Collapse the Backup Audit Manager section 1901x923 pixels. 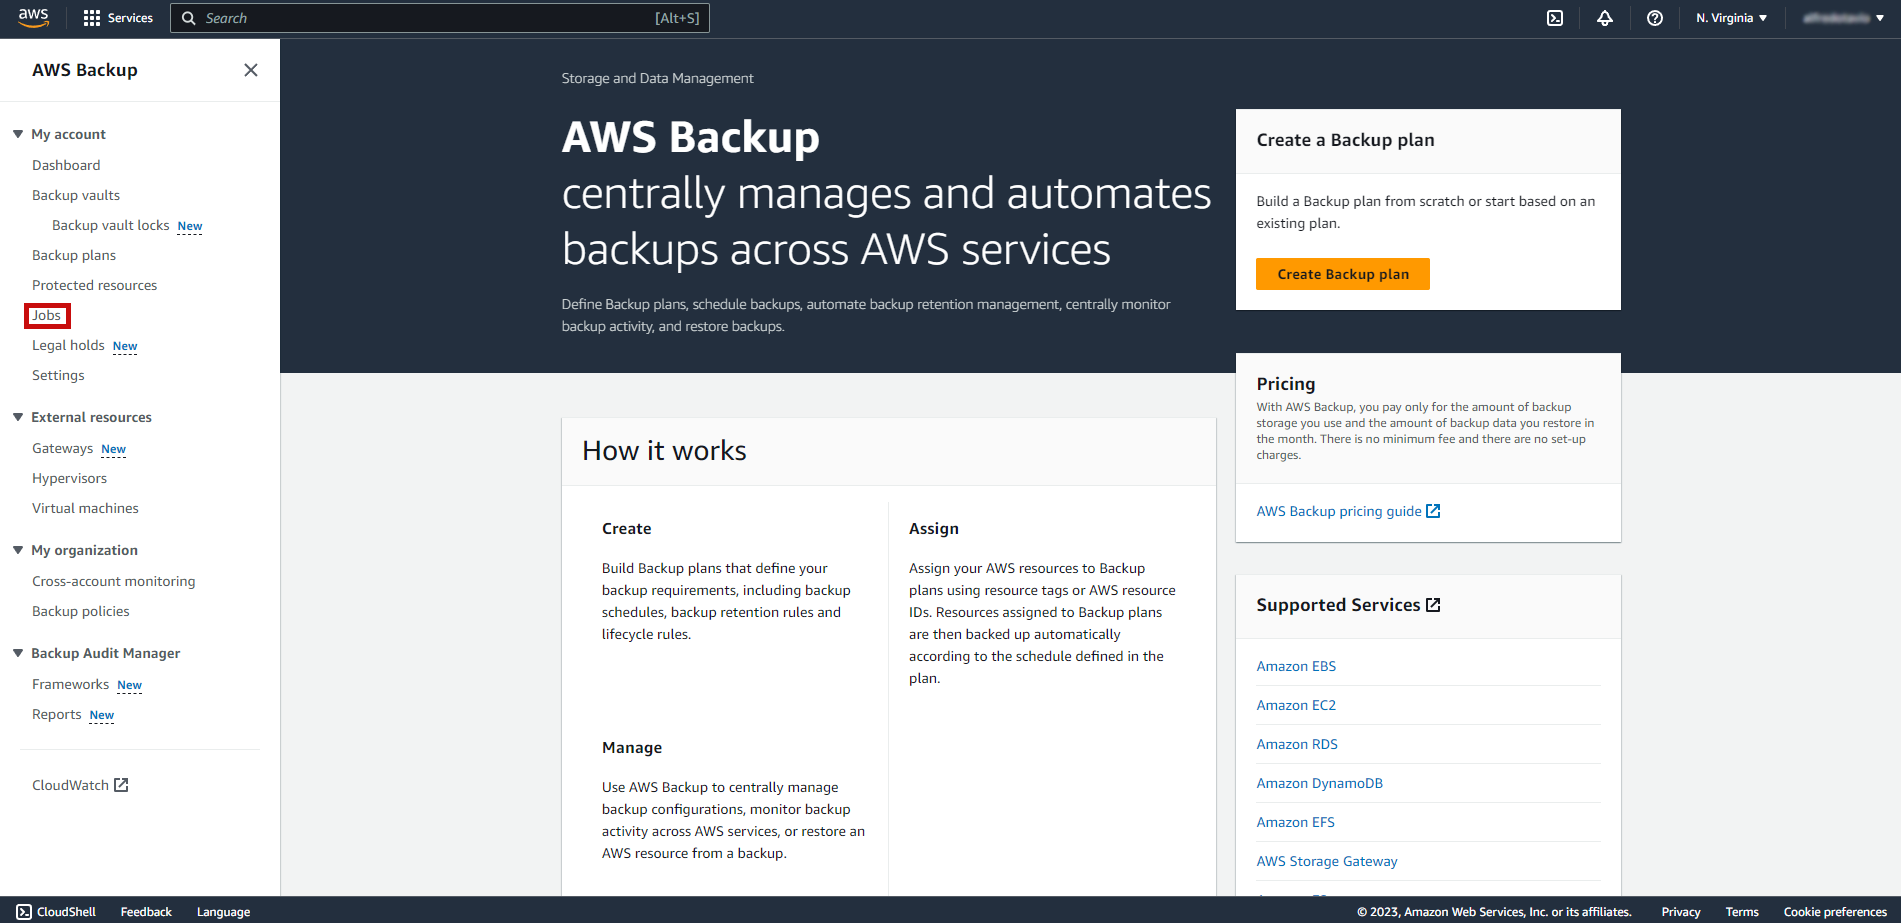18,653
